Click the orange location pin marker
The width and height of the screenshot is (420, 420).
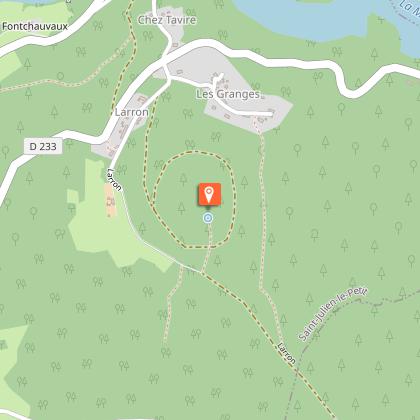pos(209,194)
